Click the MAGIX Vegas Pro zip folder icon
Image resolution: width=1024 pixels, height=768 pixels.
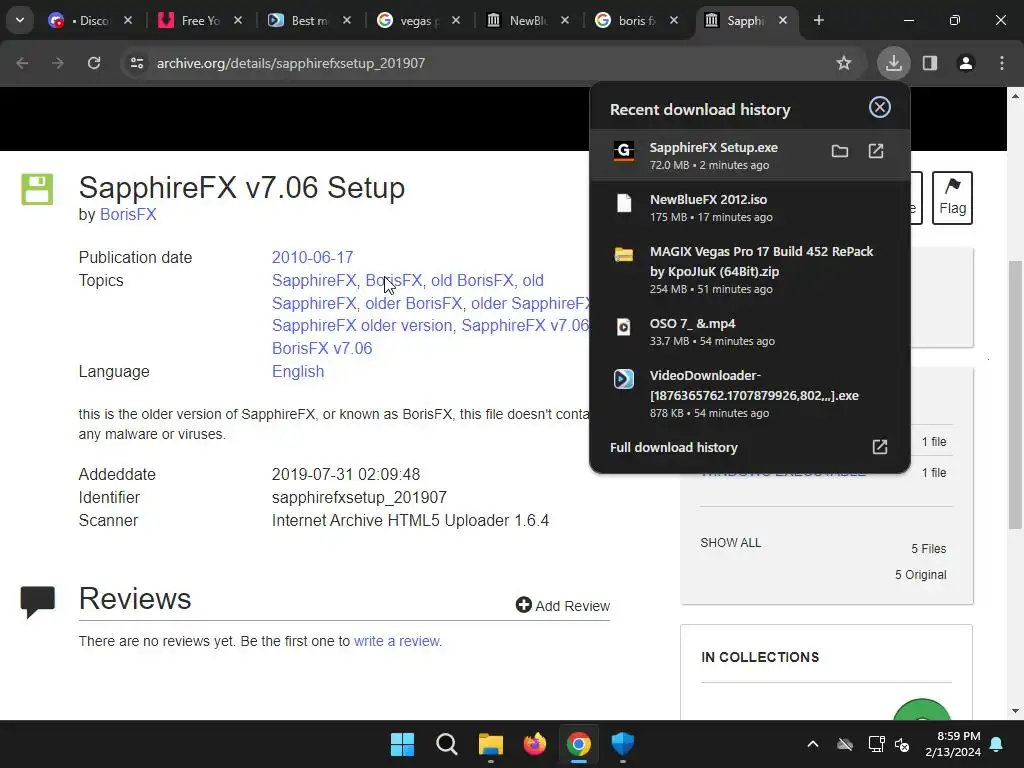click(x=624, y=255)
